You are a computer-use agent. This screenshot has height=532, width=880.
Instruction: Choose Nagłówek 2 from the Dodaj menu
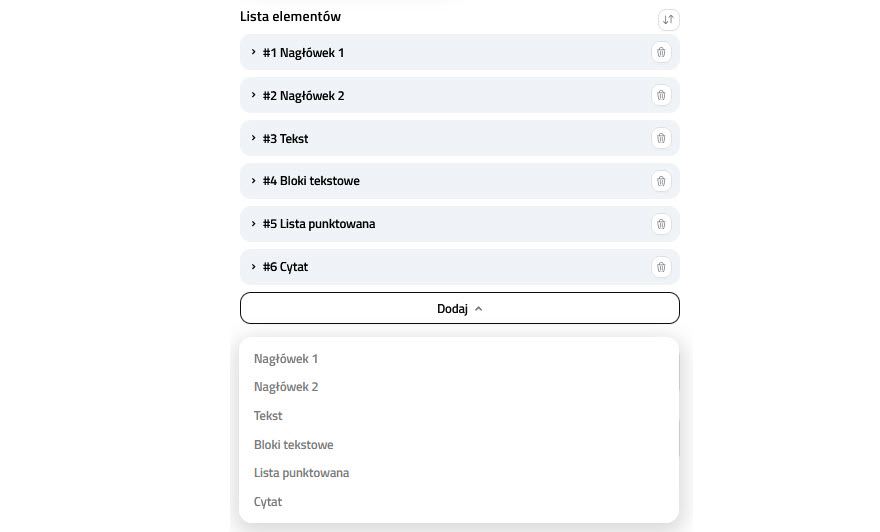(x=286, y=387)
